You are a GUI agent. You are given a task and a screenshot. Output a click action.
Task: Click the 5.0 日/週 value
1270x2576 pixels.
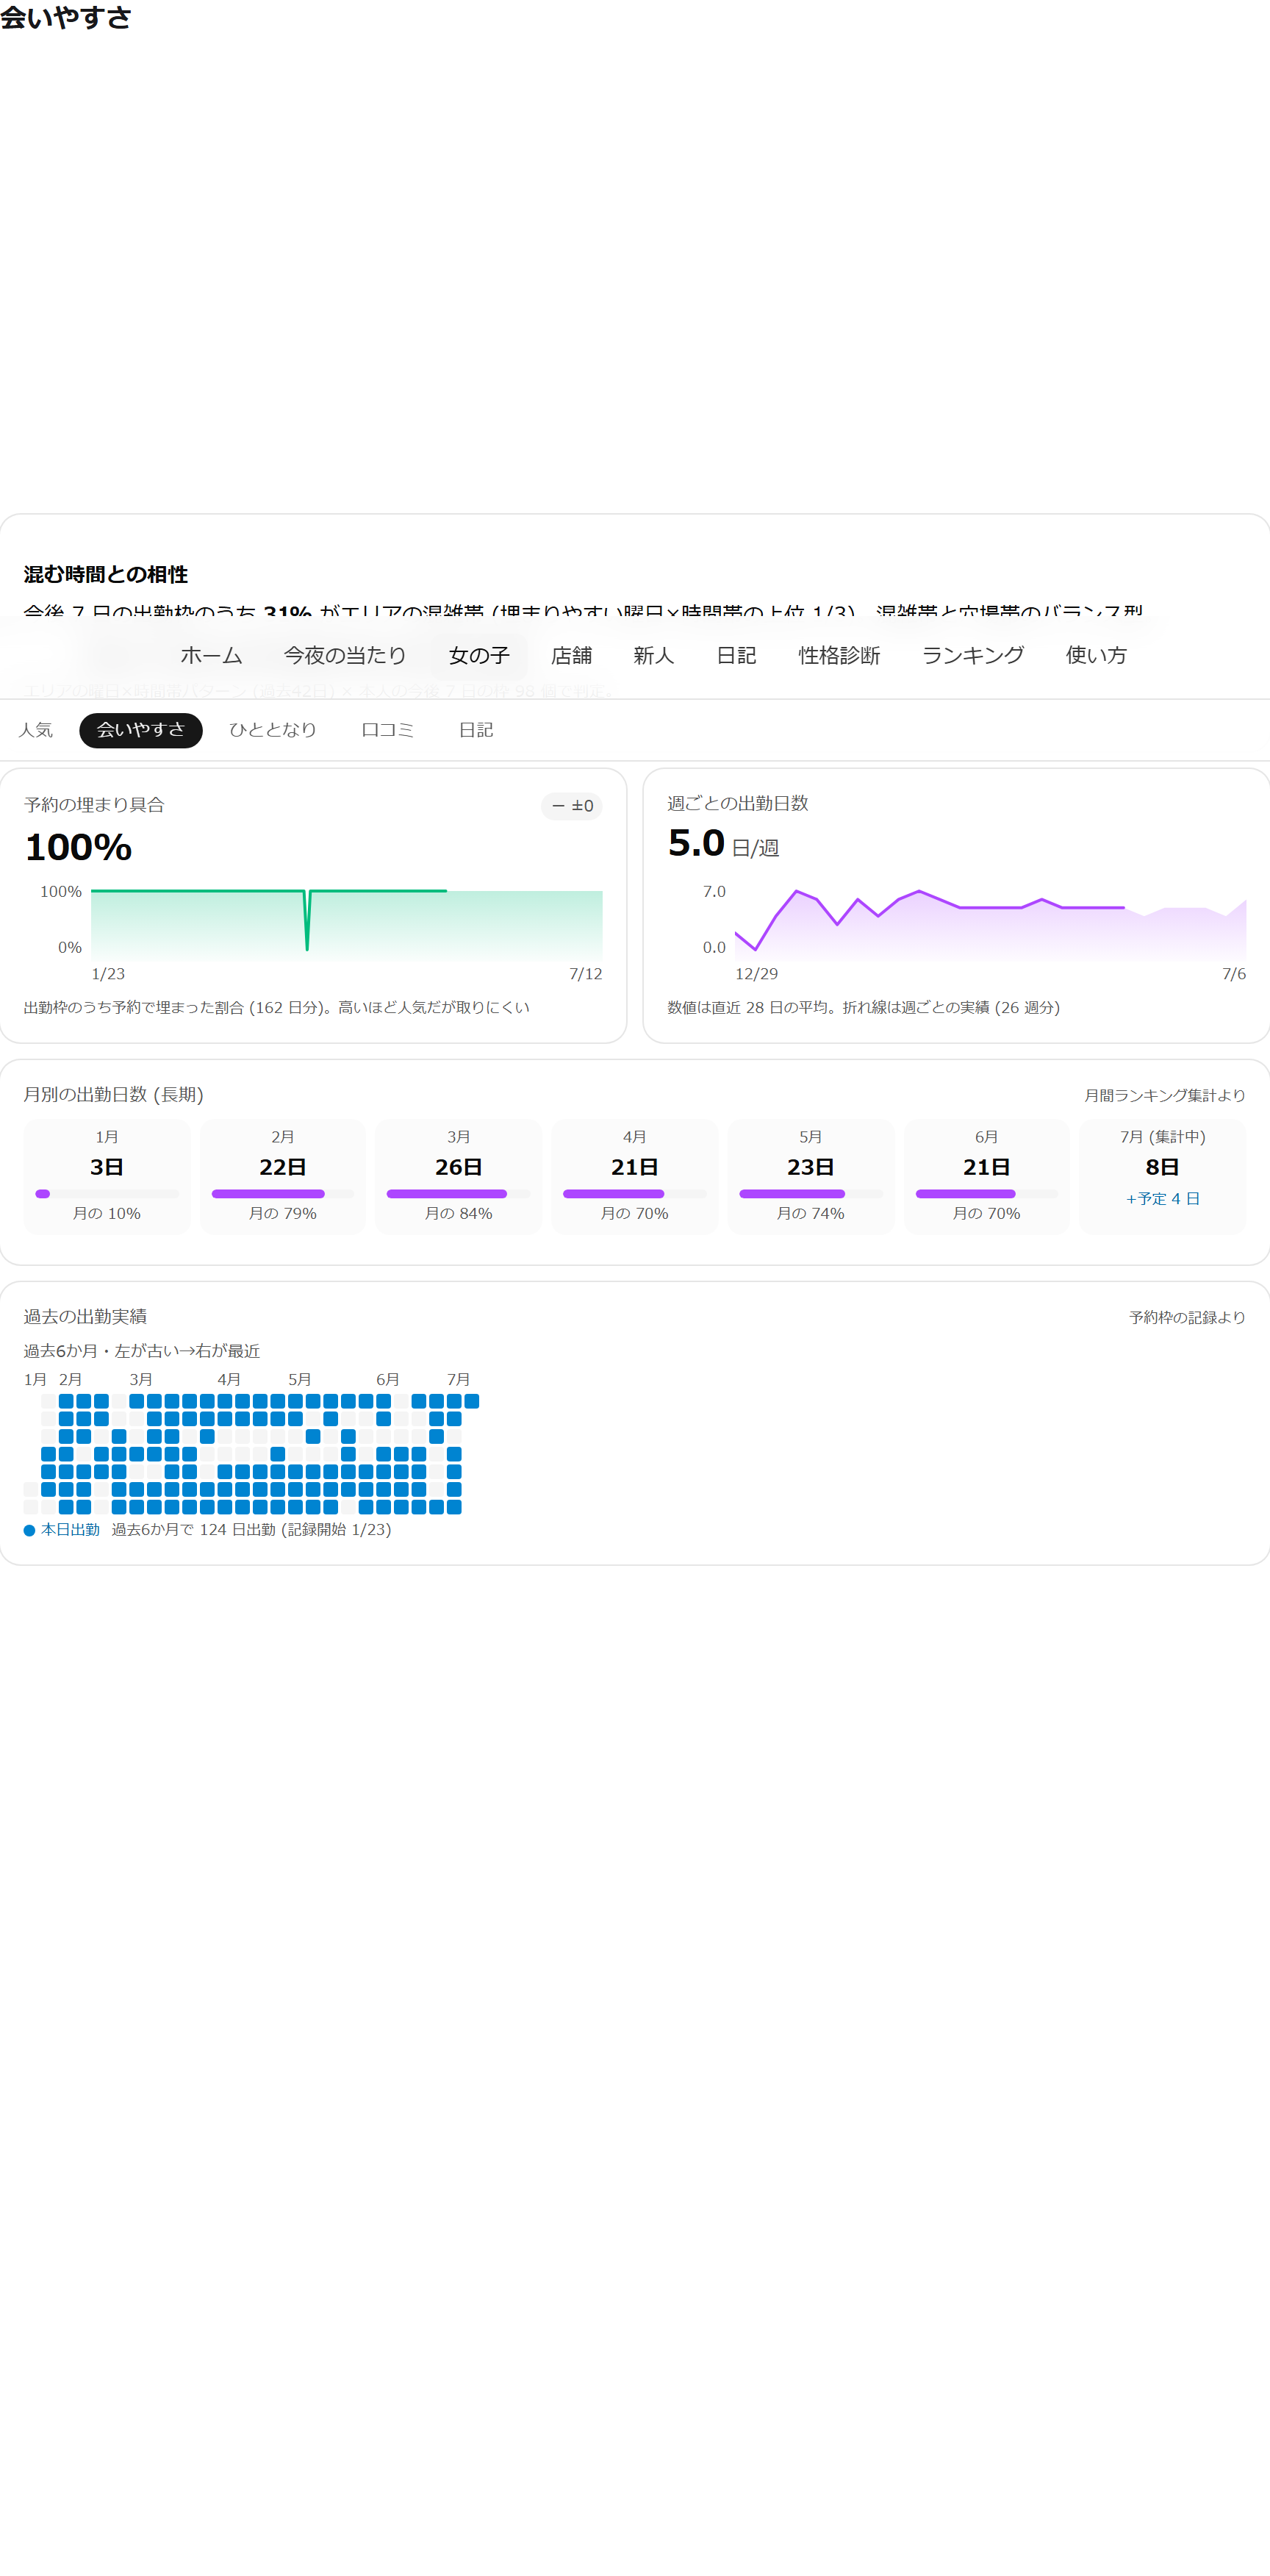(x=723, y=844)
